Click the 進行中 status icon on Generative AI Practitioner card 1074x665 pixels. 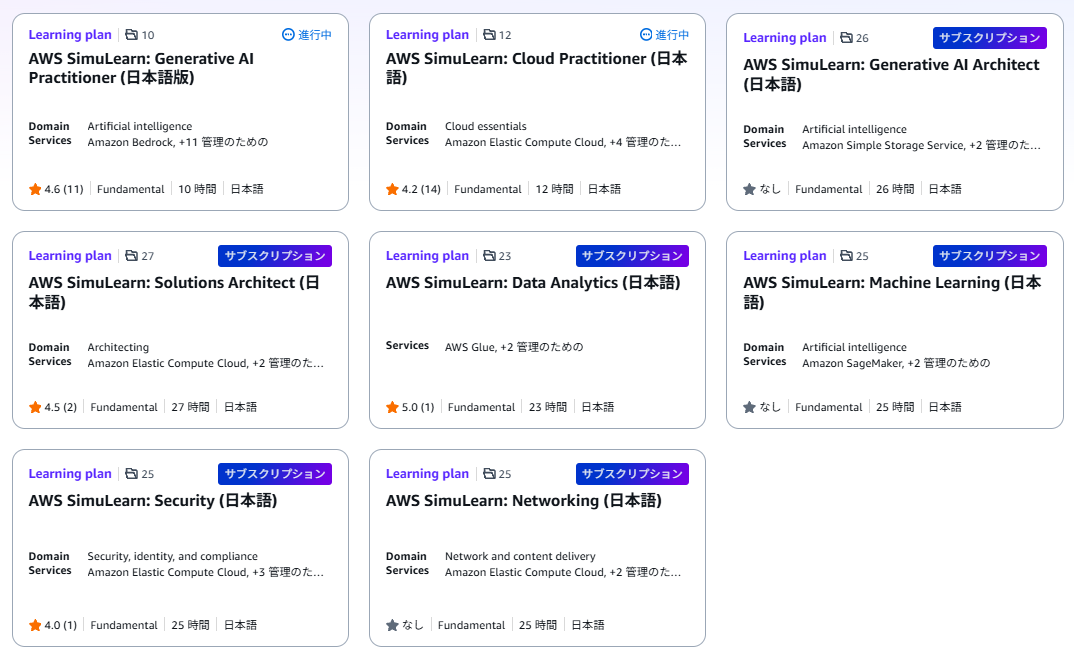(288, 35)
